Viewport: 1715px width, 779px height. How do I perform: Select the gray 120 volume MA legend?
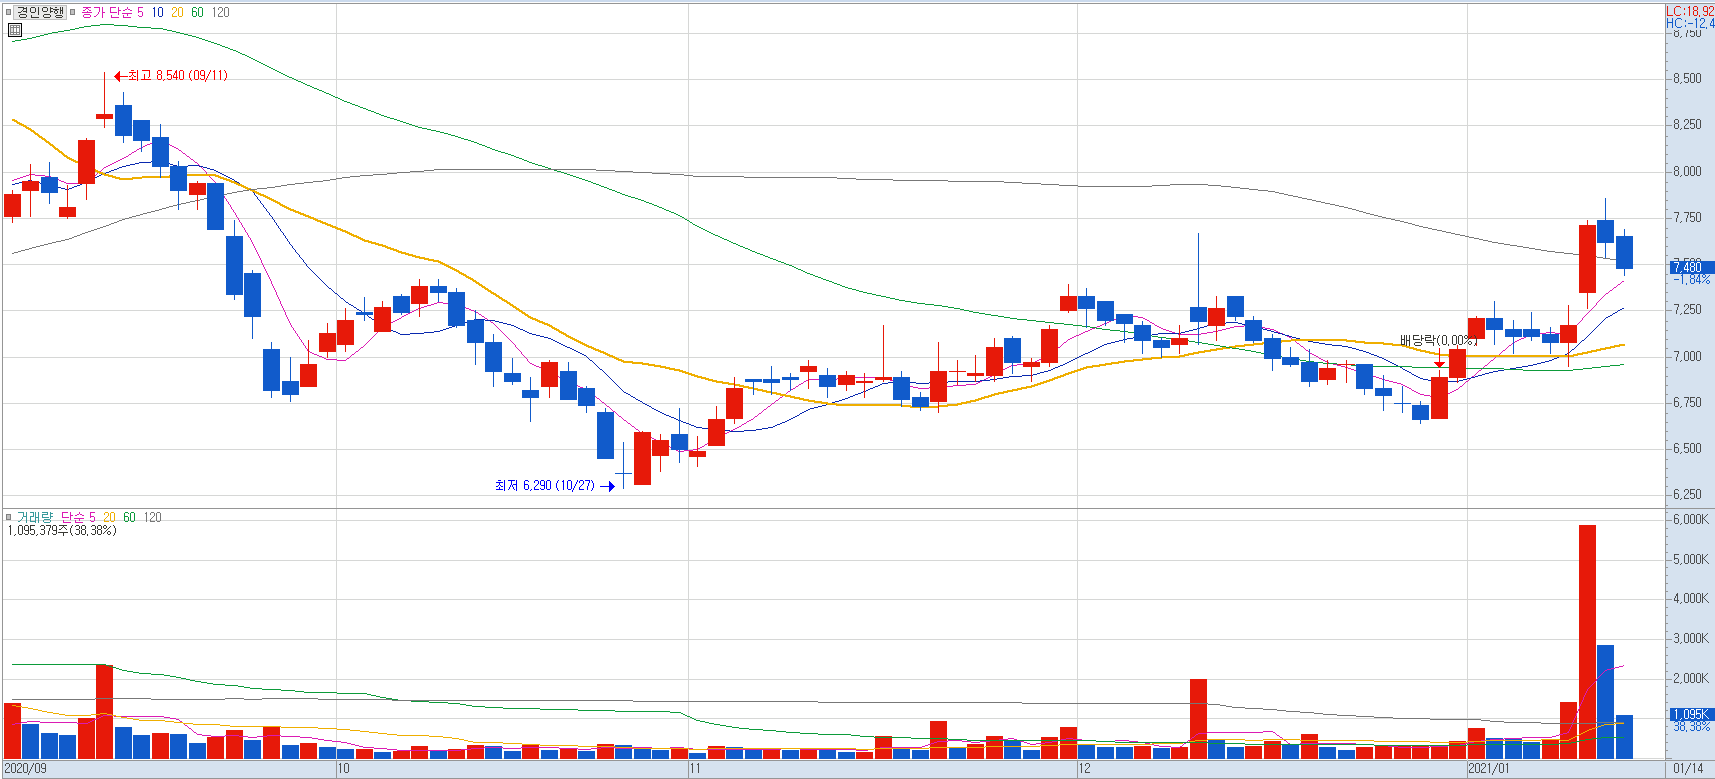(x=152, y=517)
